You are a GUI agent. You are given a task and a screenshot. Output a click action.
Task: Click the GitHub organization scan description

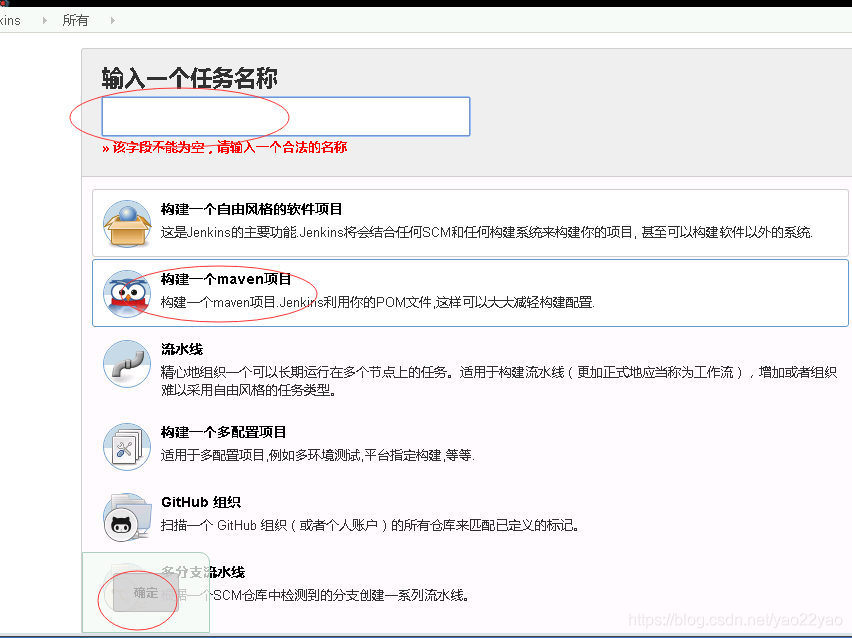click(369, 526)
